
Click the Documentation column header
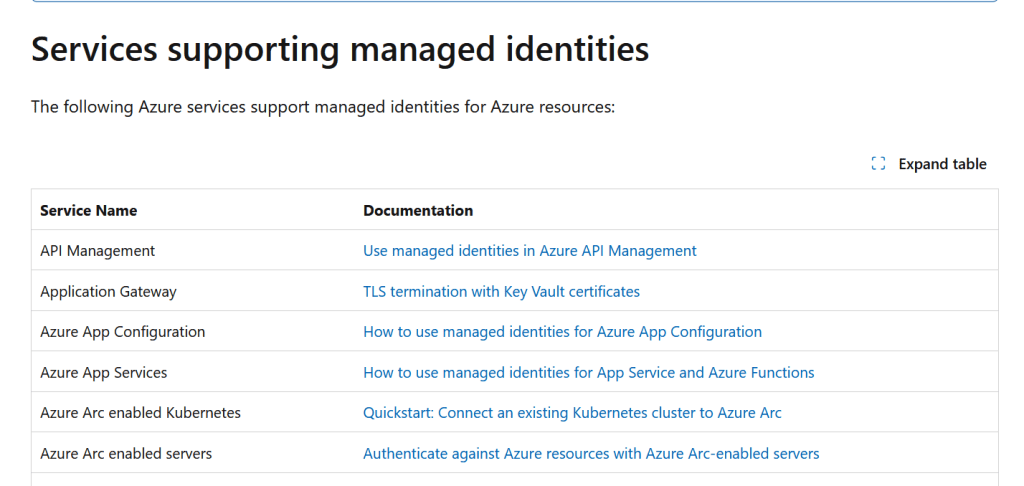[x=418, y=210]
